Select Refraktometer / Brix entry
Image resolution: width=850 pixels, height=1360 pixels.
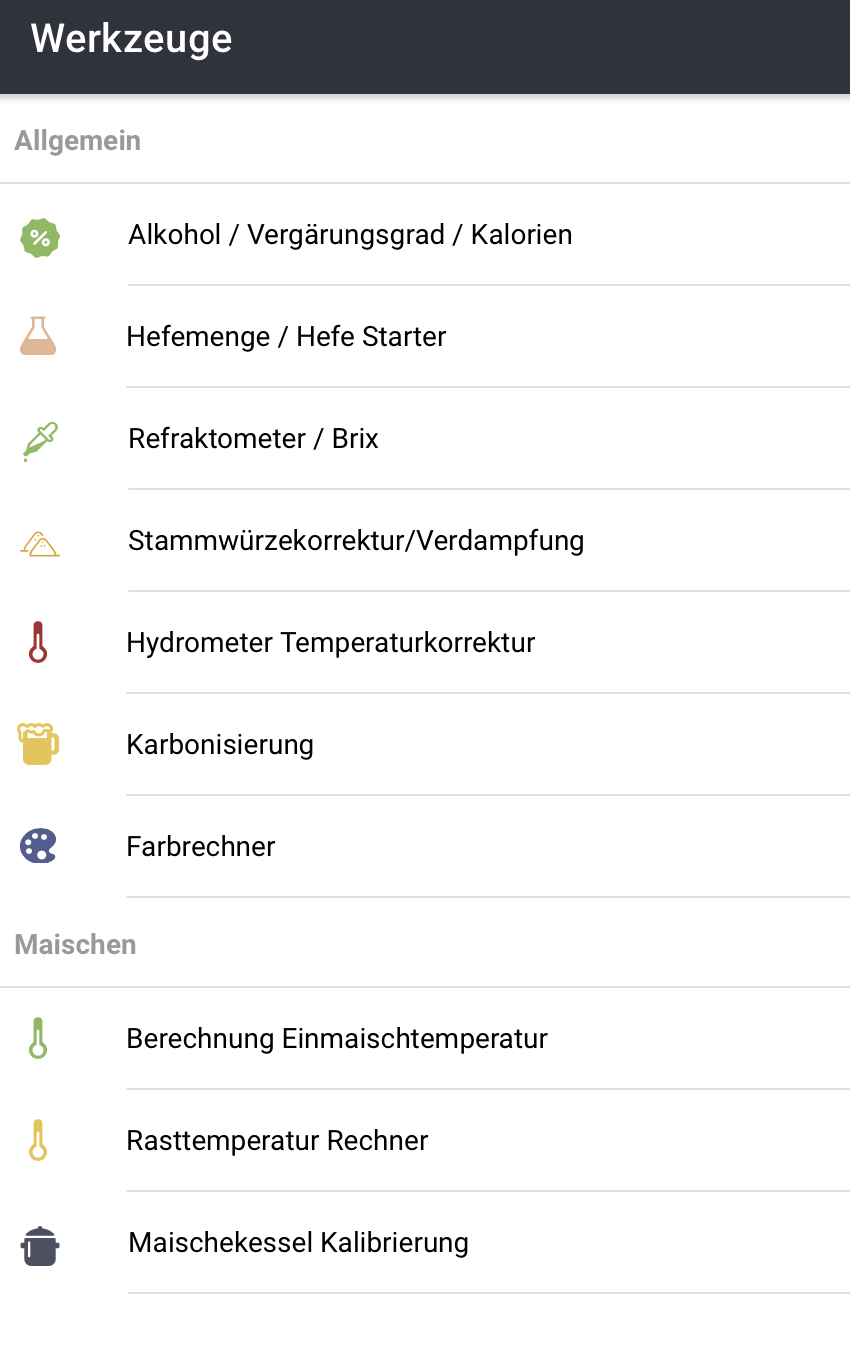253,439
